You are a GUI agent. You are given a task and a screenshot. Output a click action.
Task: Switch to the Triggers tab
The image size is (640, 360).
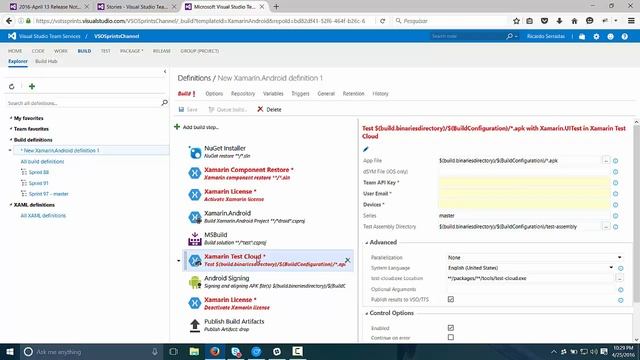tap(300, 93)
